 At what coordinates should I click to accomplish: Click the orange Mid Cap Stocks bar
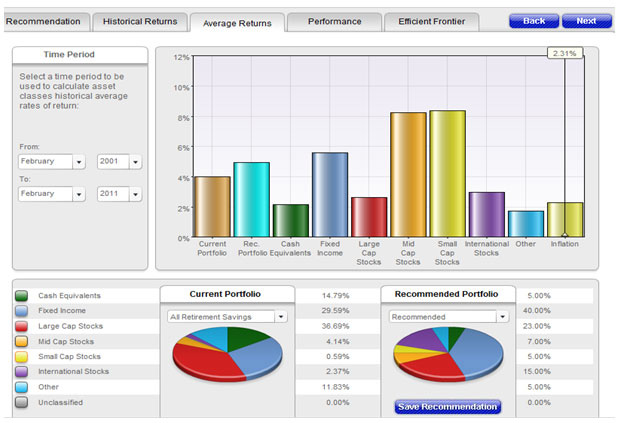tap(408, 175)
